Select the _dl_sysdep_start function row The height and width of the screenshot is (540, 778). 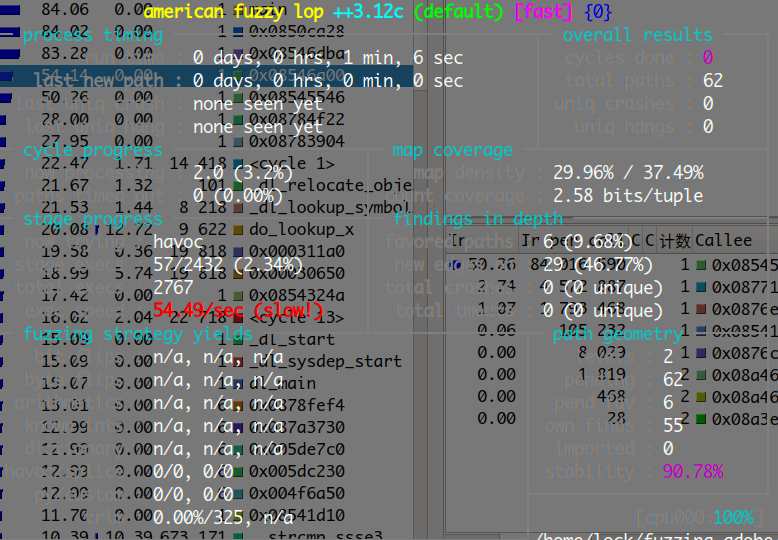tap(206, 361)
